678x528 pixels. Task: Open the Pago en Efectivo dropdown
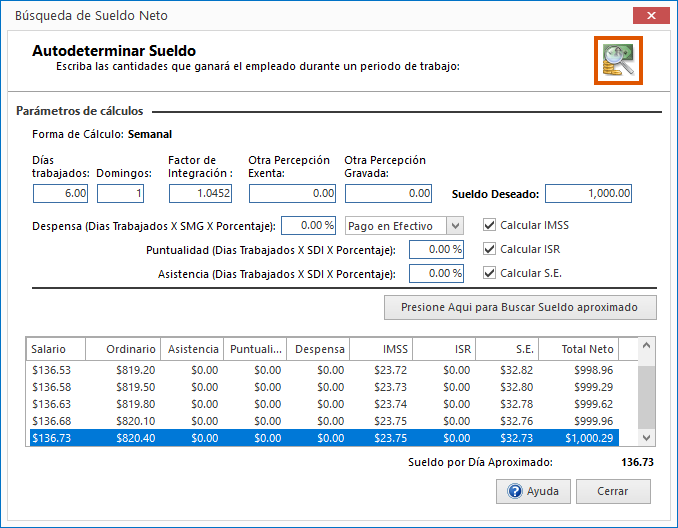point(455,226)
